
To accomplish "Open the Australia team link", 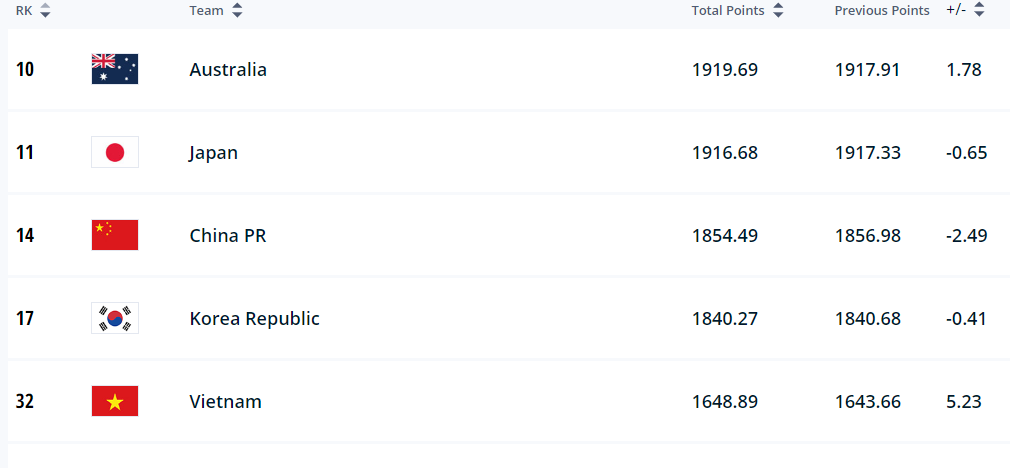I will coord(228,70).
